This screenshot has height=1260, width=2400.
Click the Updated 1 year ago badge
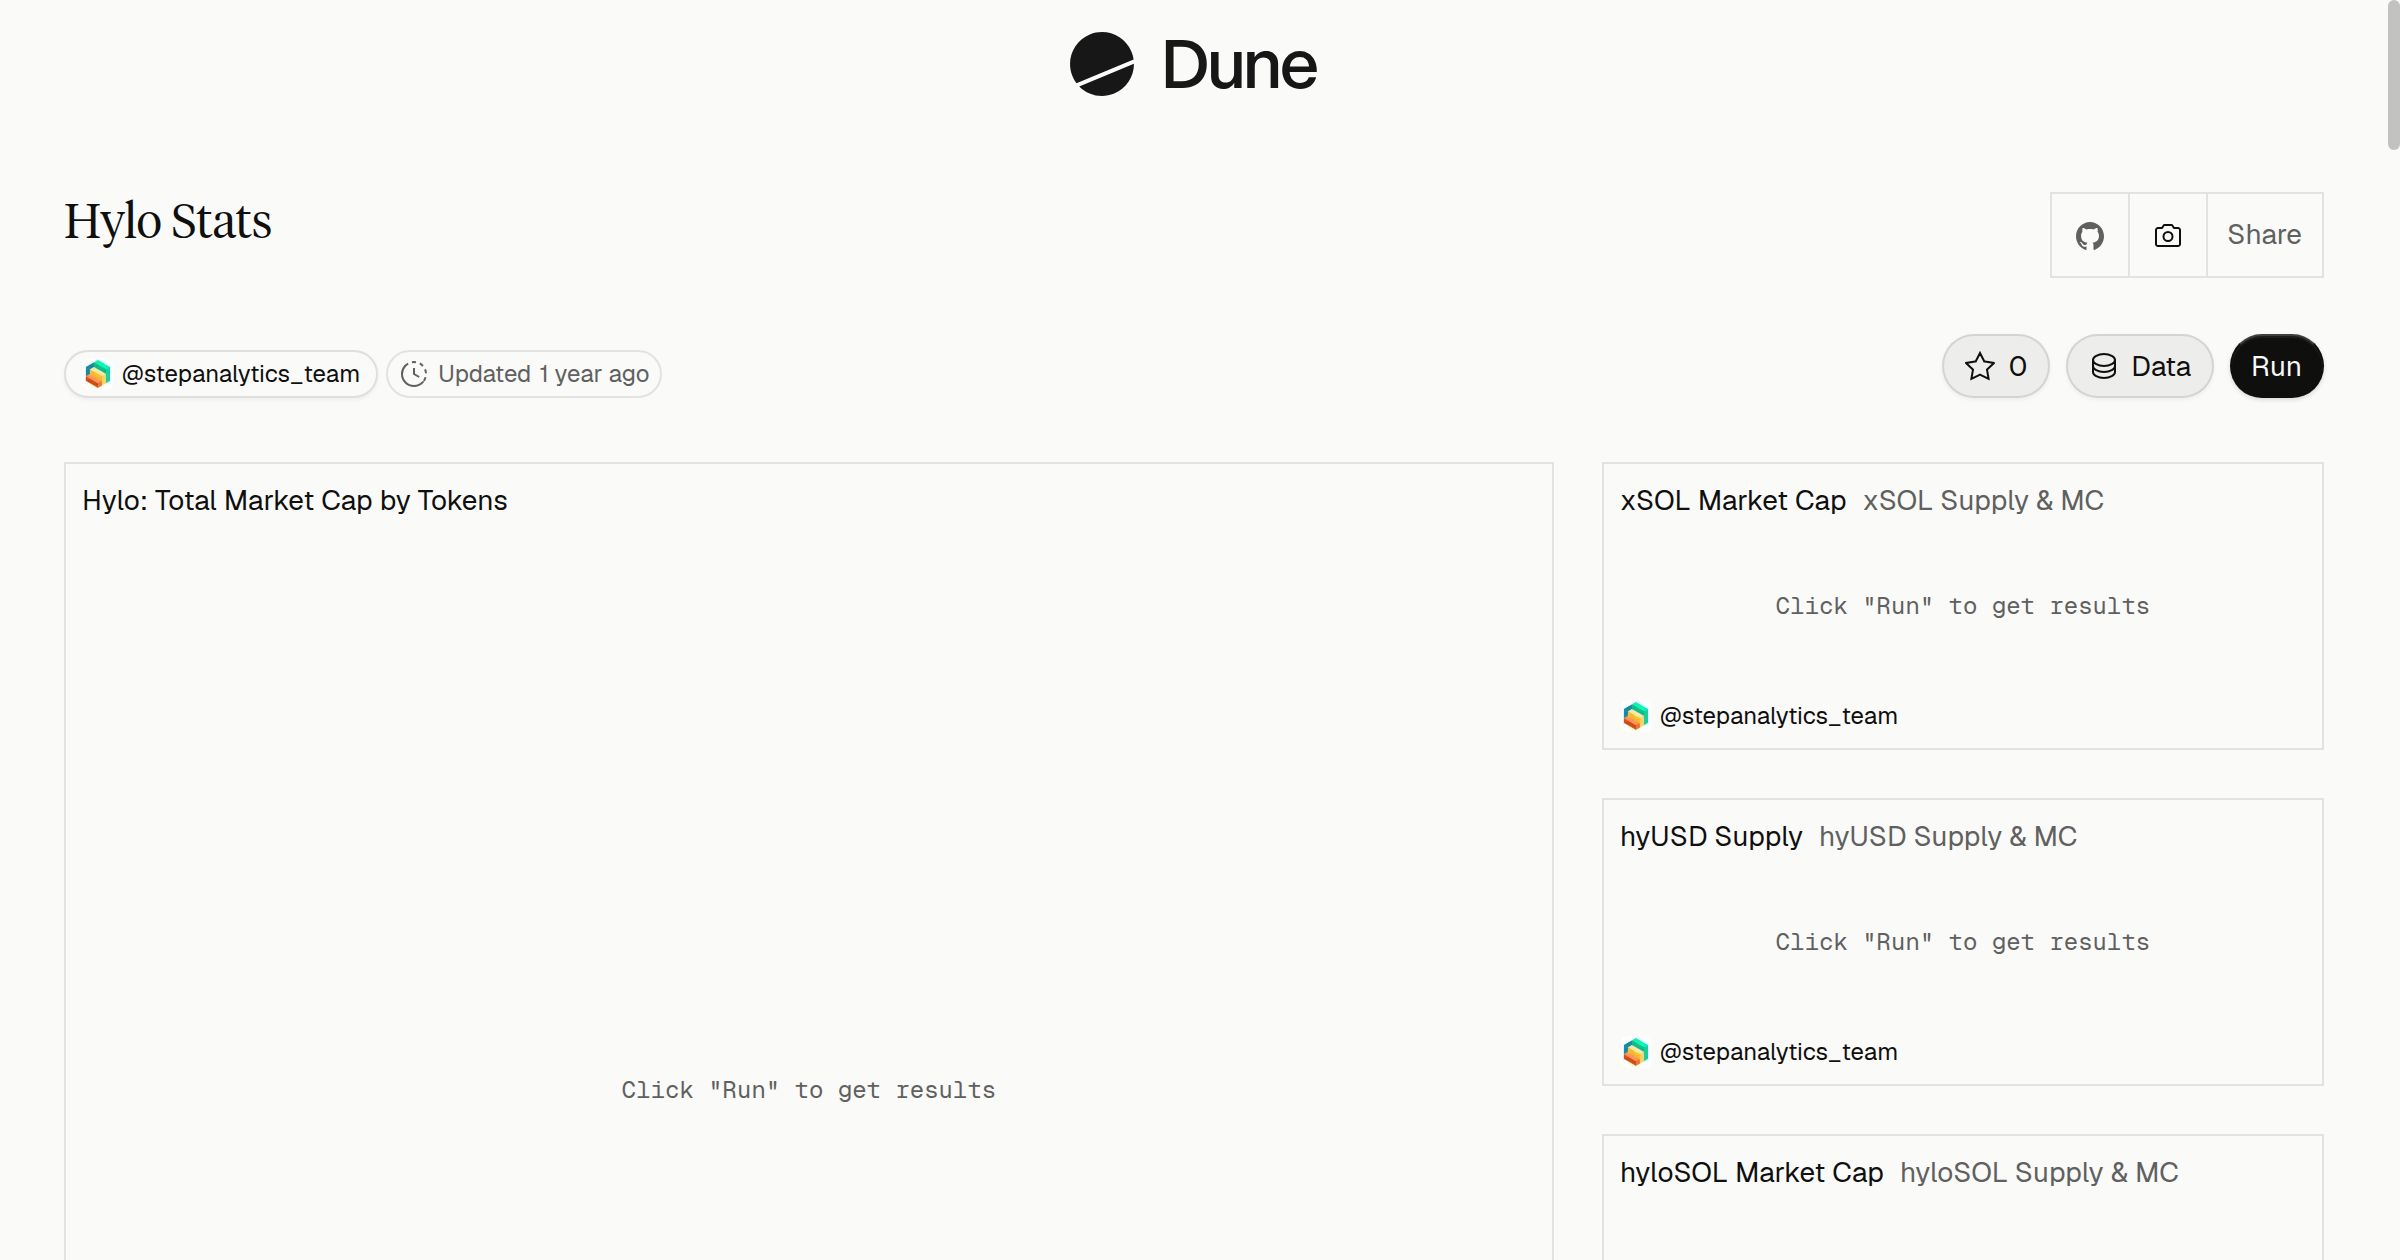pyautogui.click(x=524, y=374)
